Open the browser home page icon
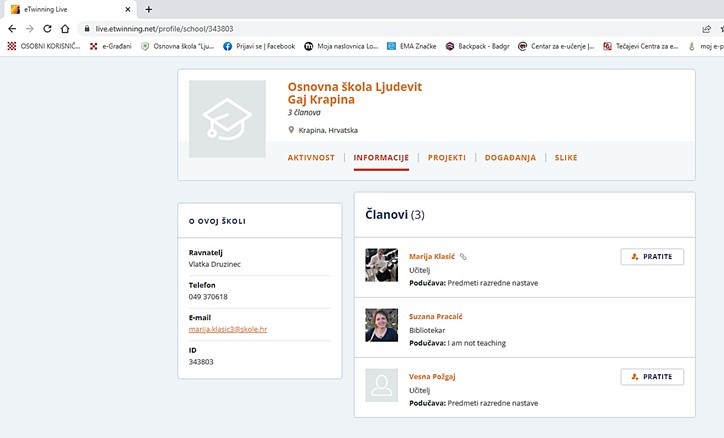Image resolution: width=724 pixels, height=438 pixels. (65, 29)
